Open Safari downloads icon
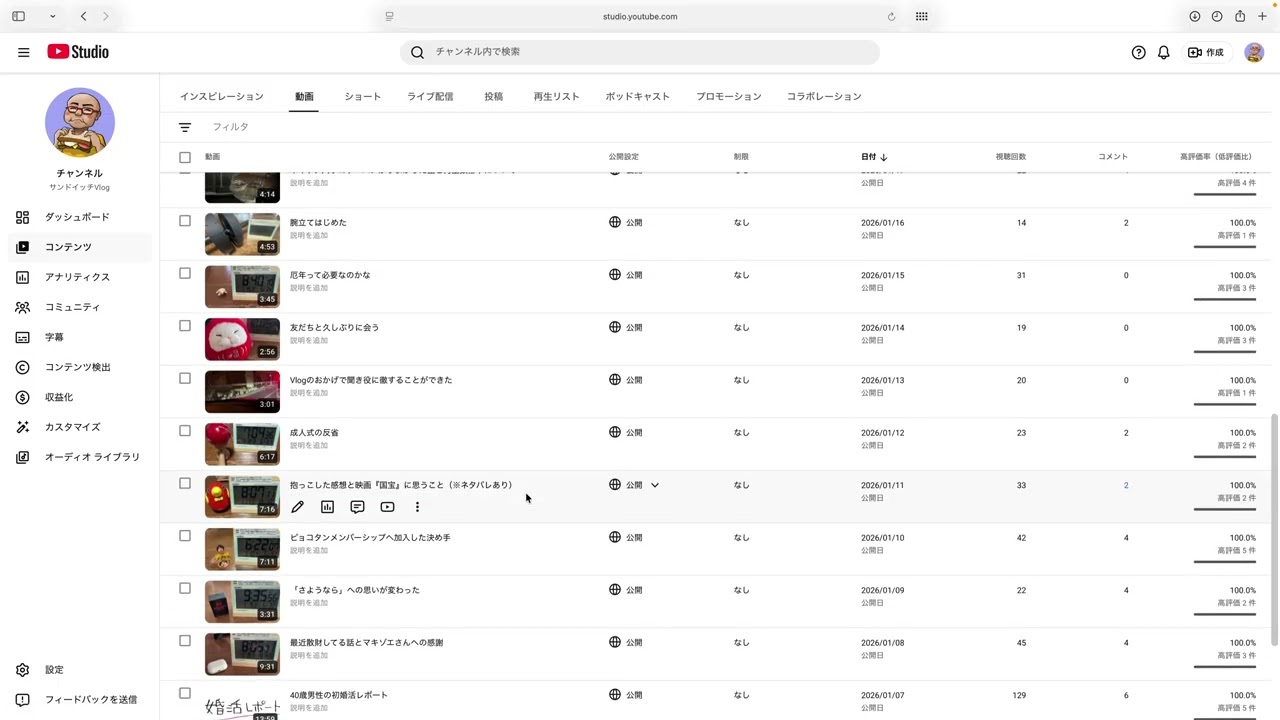The image size is (1280, 720). tap(1194, 16)
